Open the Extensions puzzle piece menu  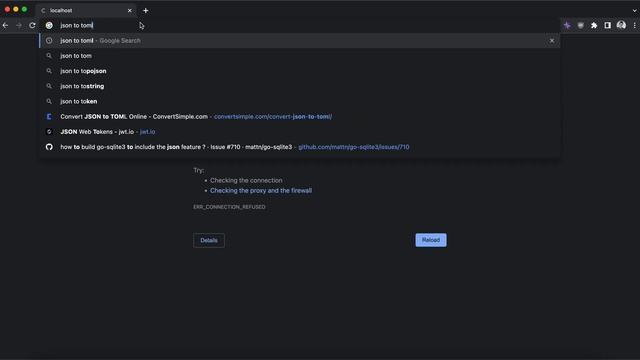pos(594,25)
